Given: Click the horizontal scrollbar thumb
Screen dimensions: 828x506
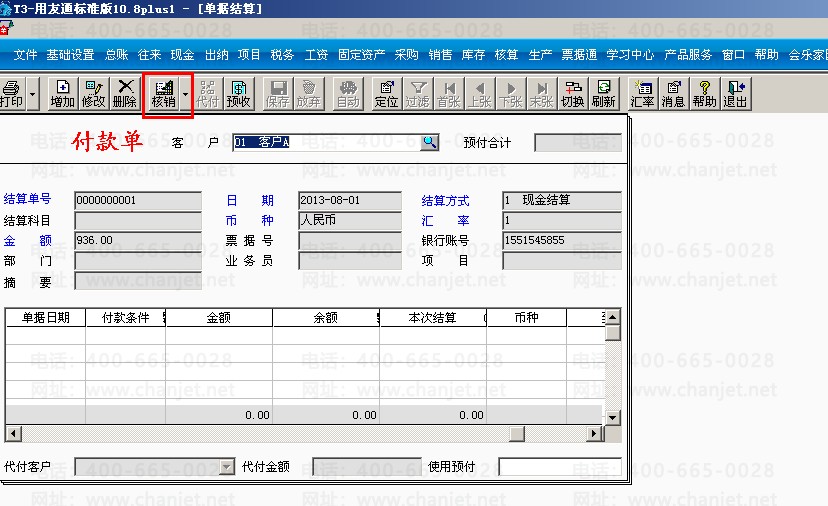Looking at the screenshot, I should [x=517, y=434].
